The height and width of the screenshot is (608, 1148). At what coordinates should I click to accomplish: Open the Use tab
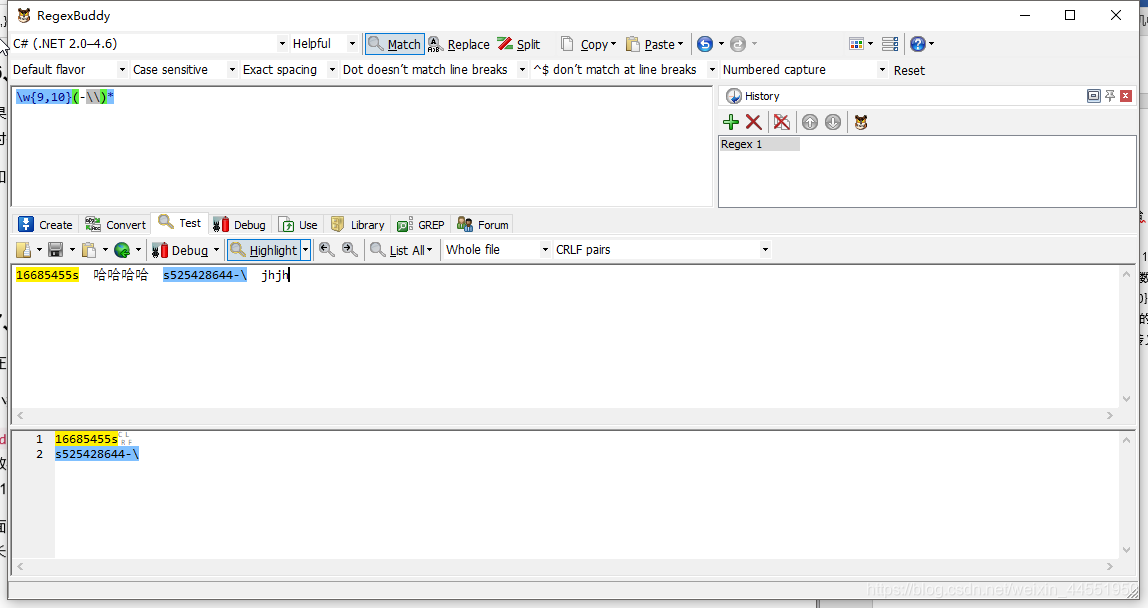tap(299, 225)
